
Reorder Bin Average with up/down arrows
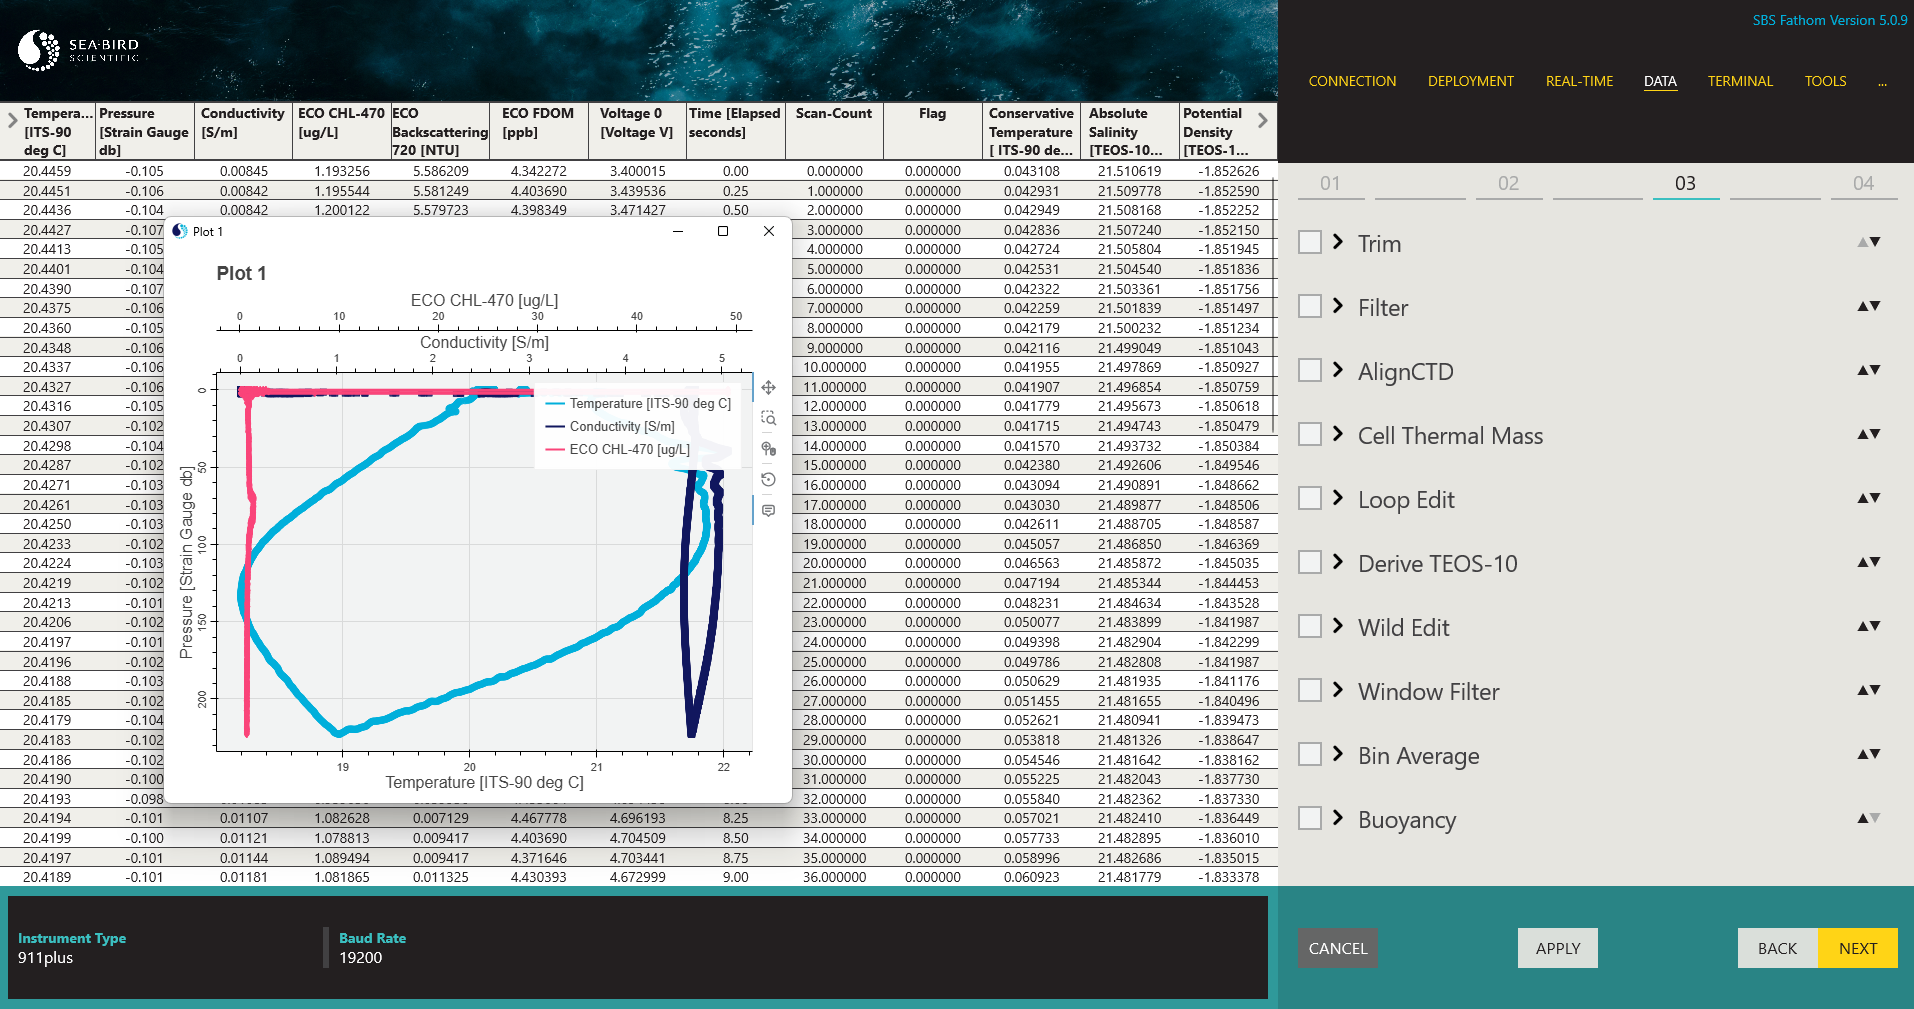[x=1869, y=754]
